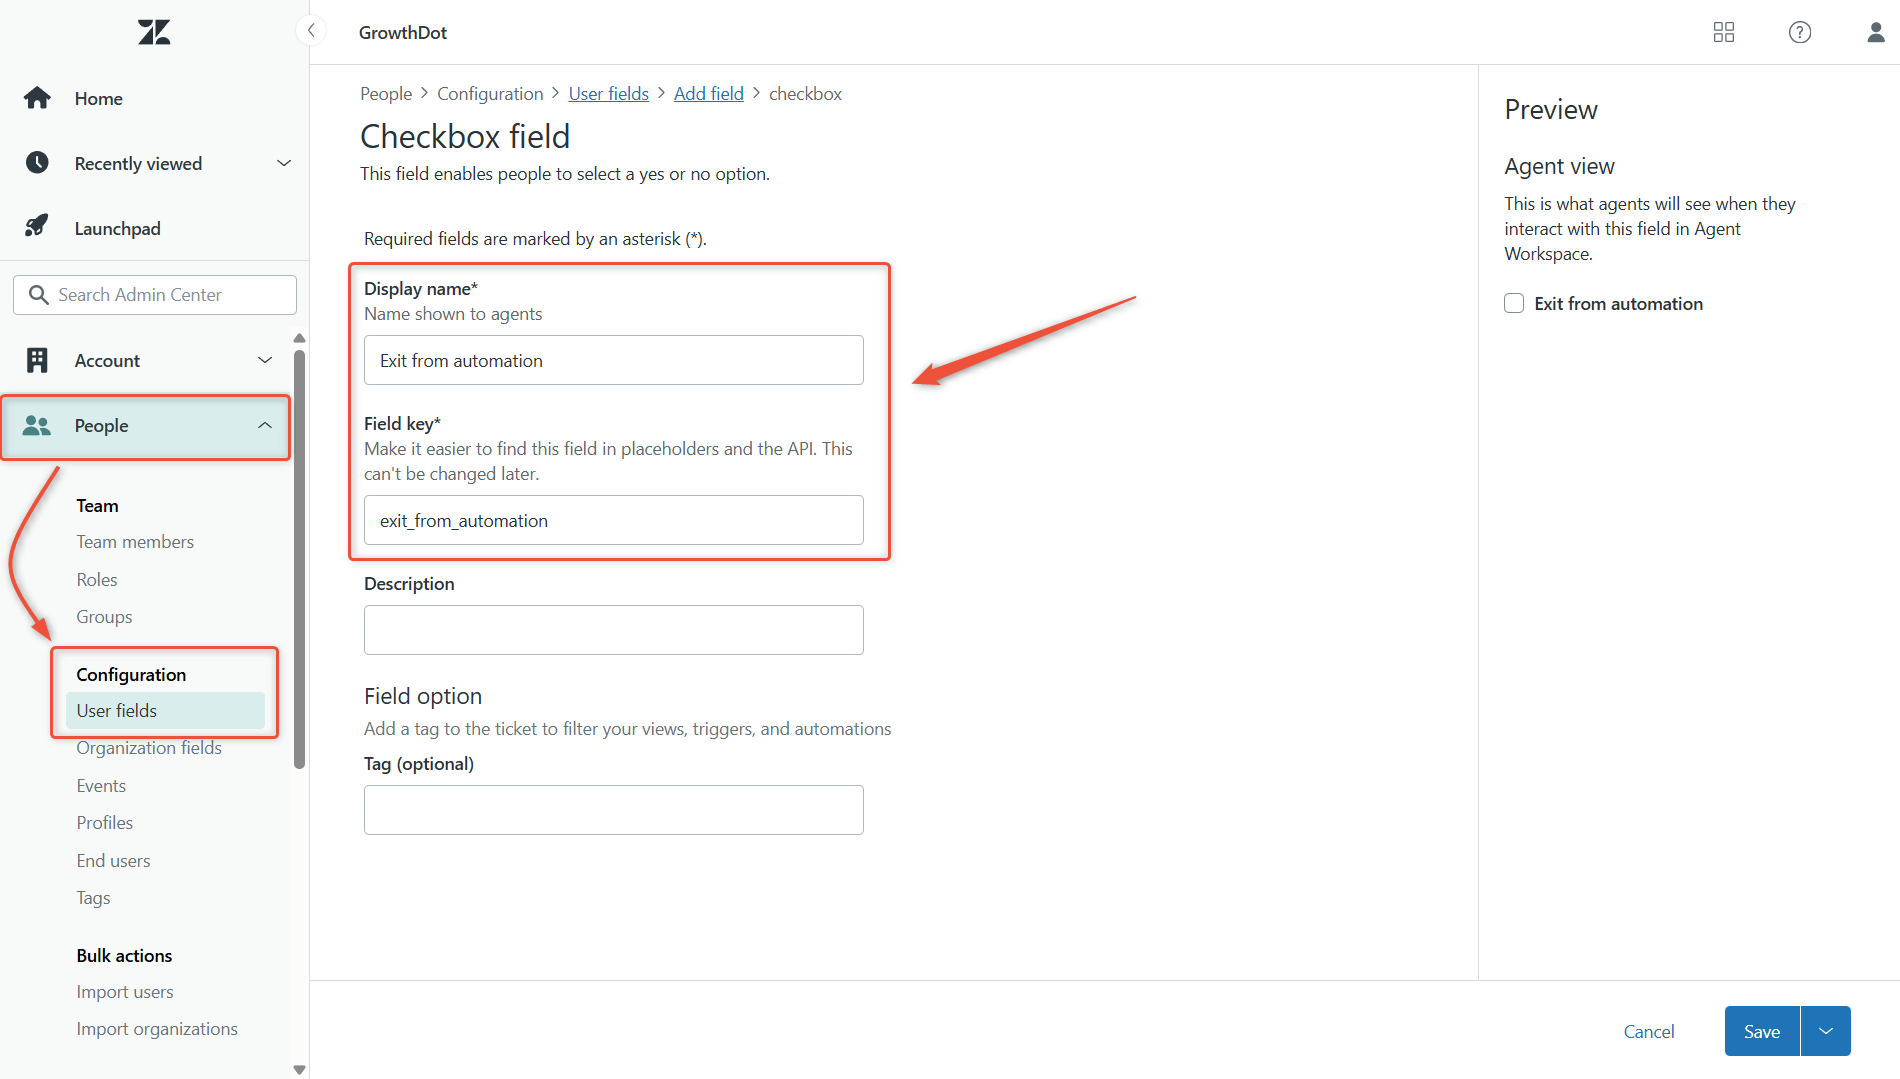
Task: Open the Launchpad from the sidebar
Action: coord(37,227)
